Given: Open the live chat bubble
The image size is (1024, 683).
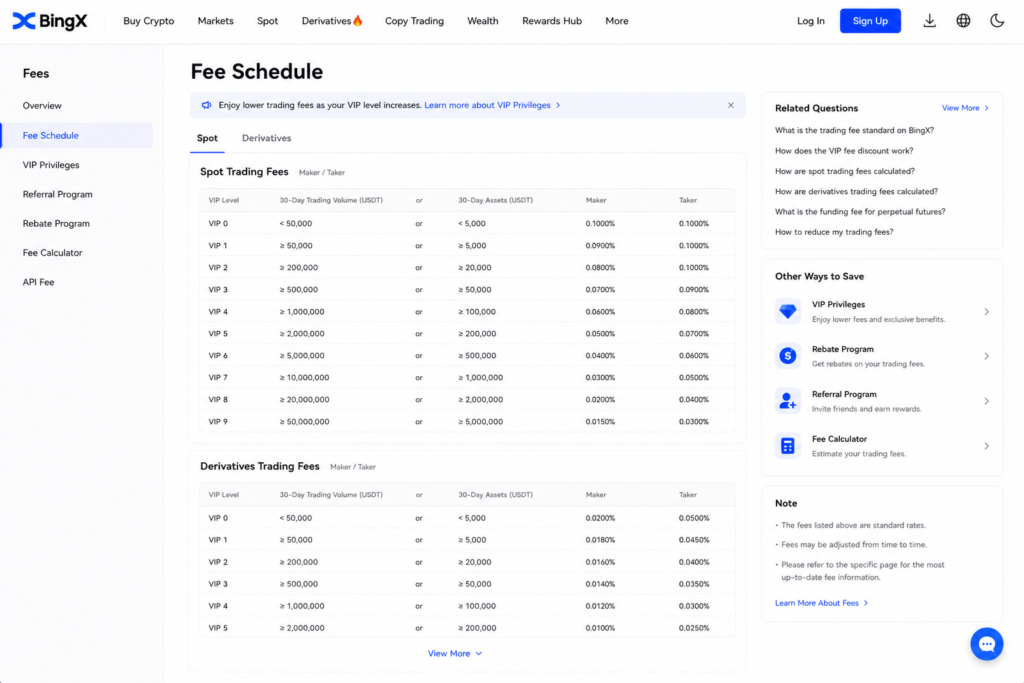Looking at the screenshot, I should coord(986,644).
